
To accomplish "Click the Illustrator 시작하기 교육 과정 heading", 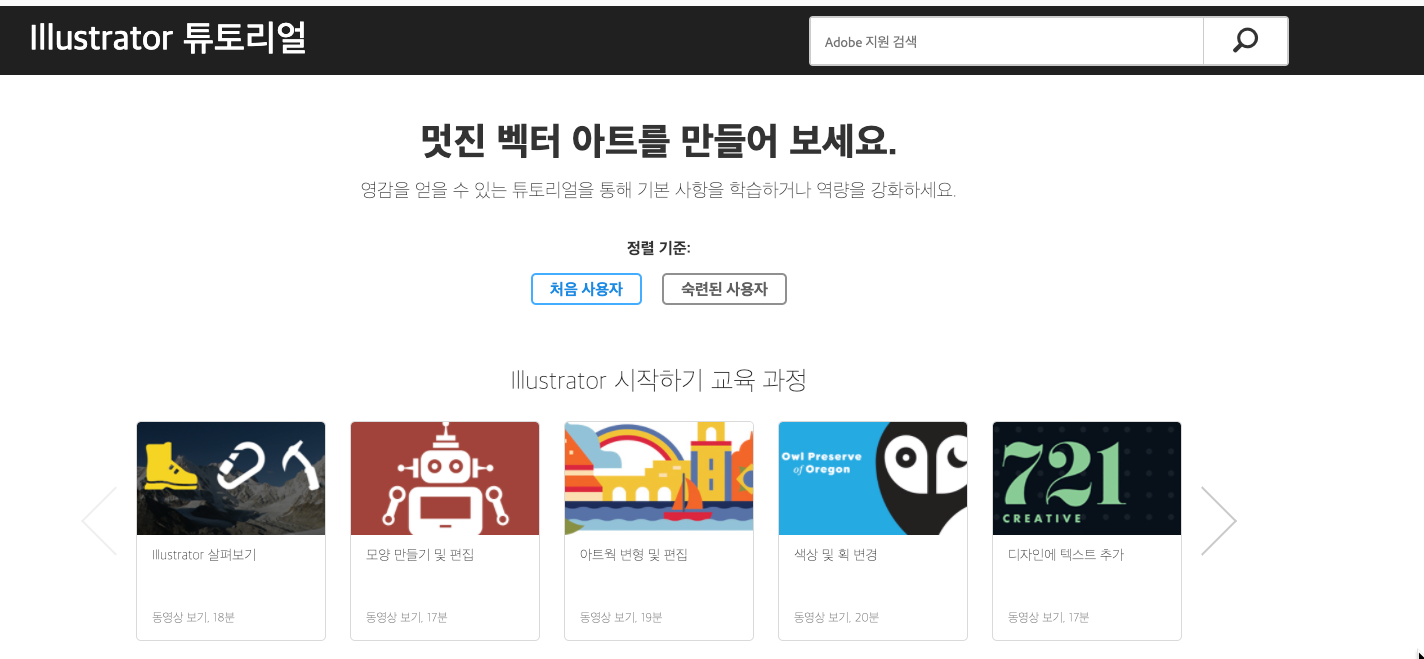I will (x=658, y=380).
